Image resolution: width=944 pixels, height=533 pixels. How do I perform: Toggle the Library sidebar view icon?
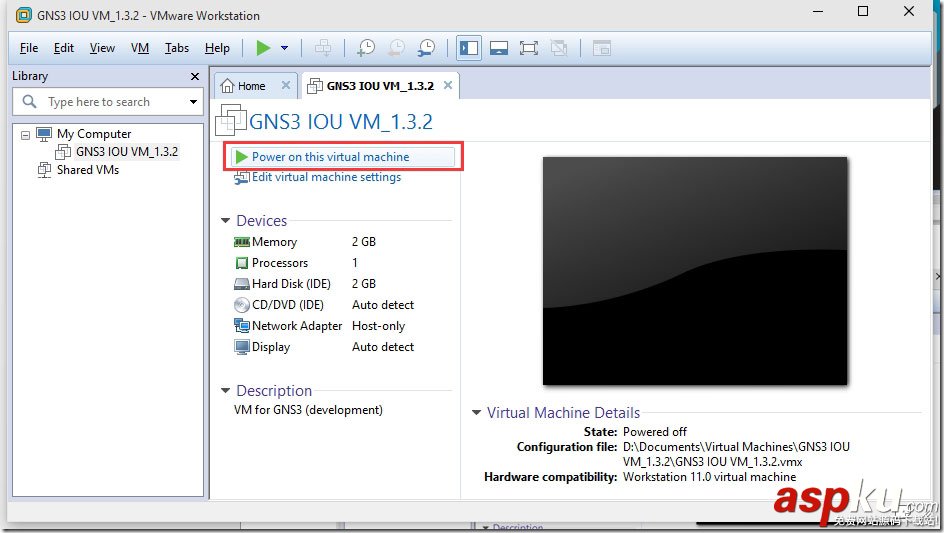[468, 48]
